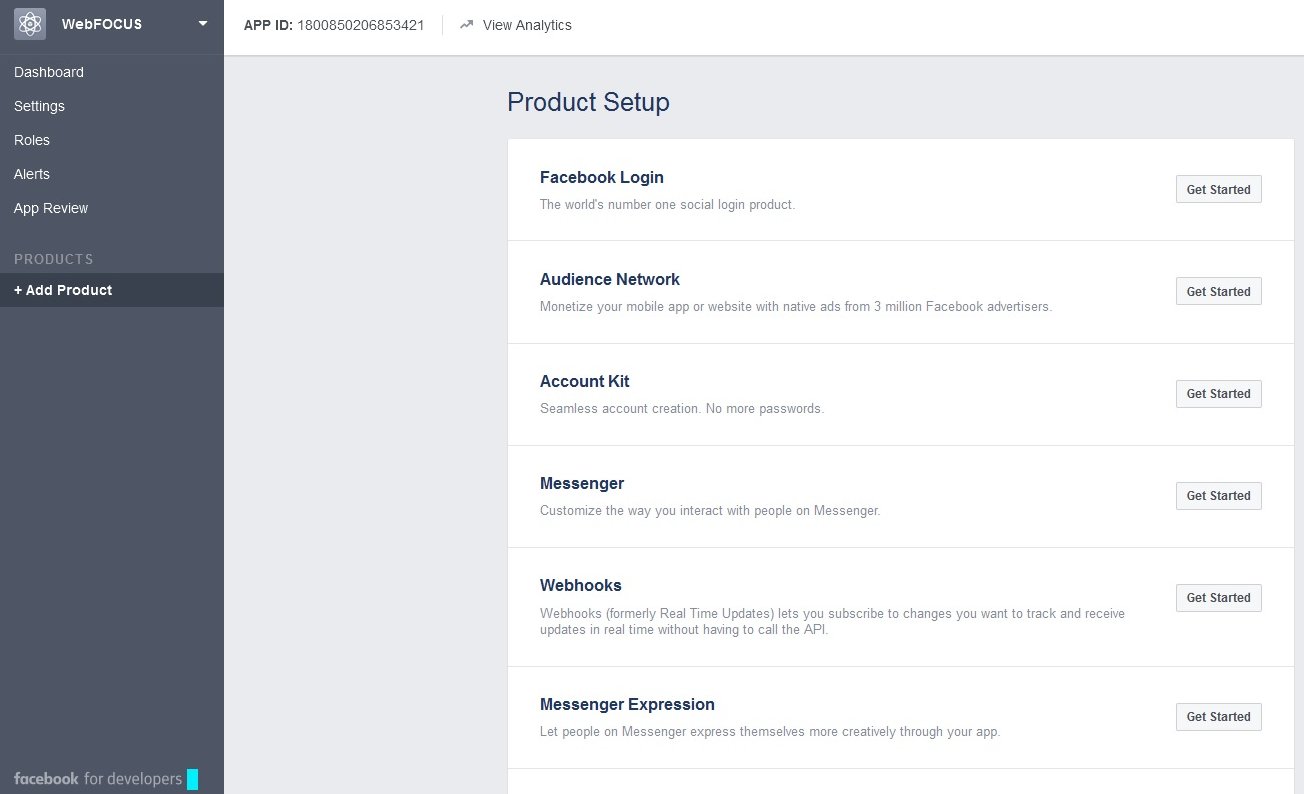Viewport: 1304px width, 794px height.
Task: Open App Review in the sidebar
Action: (x=51, y=208)
